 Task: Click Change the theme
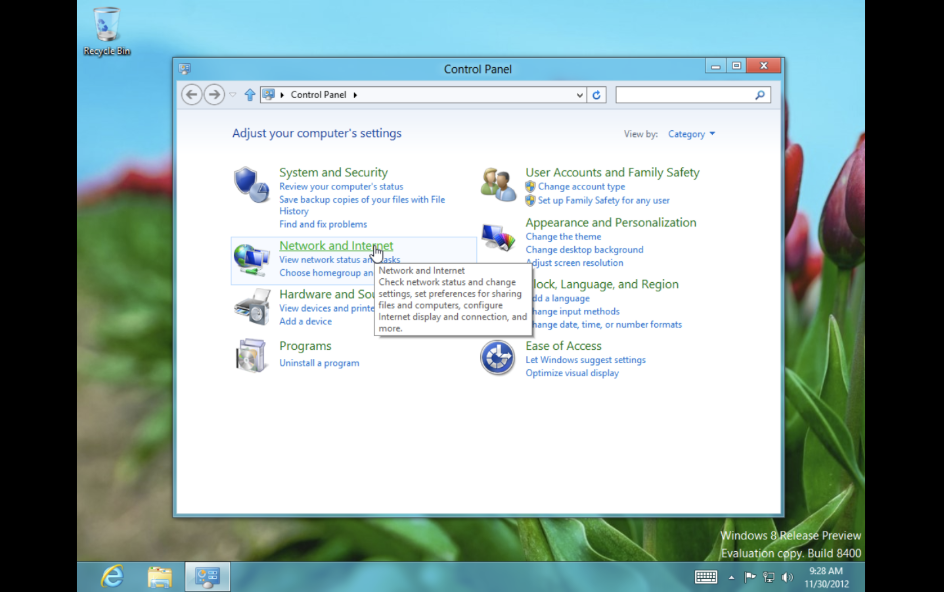[x=563, y=237]
